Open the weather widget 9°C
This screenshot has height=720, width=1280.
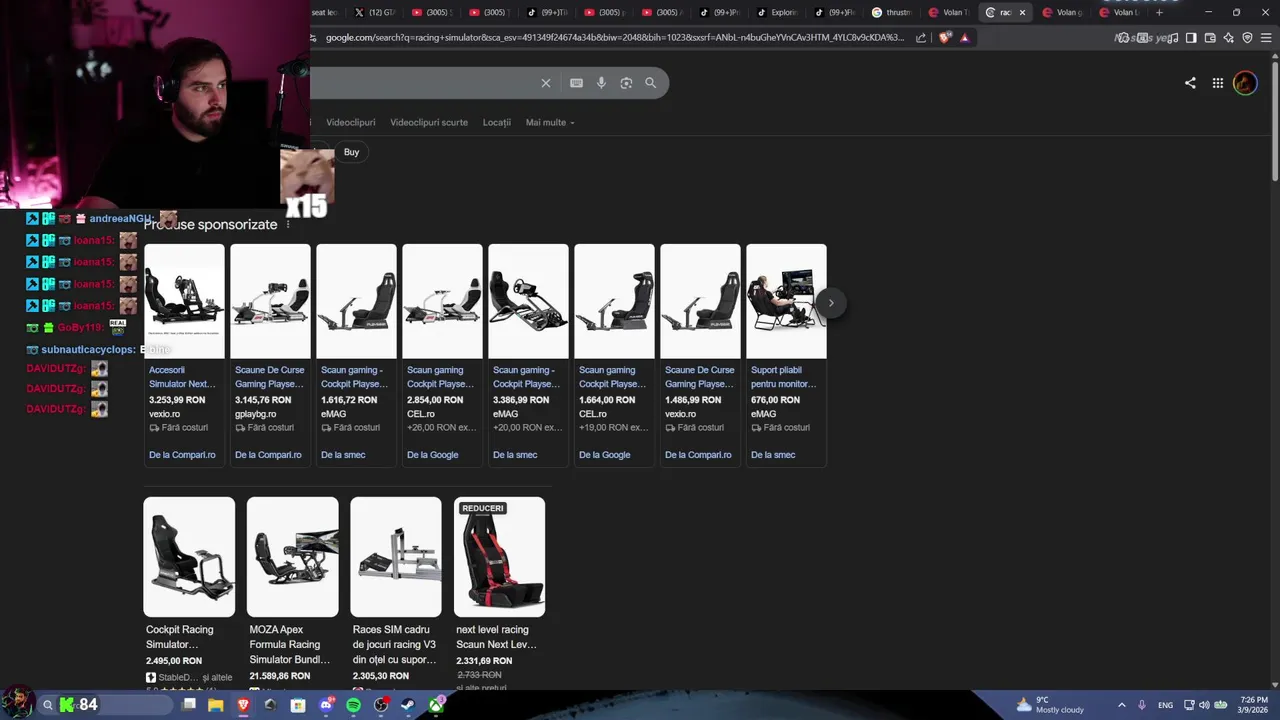[x=1050, y=705]
